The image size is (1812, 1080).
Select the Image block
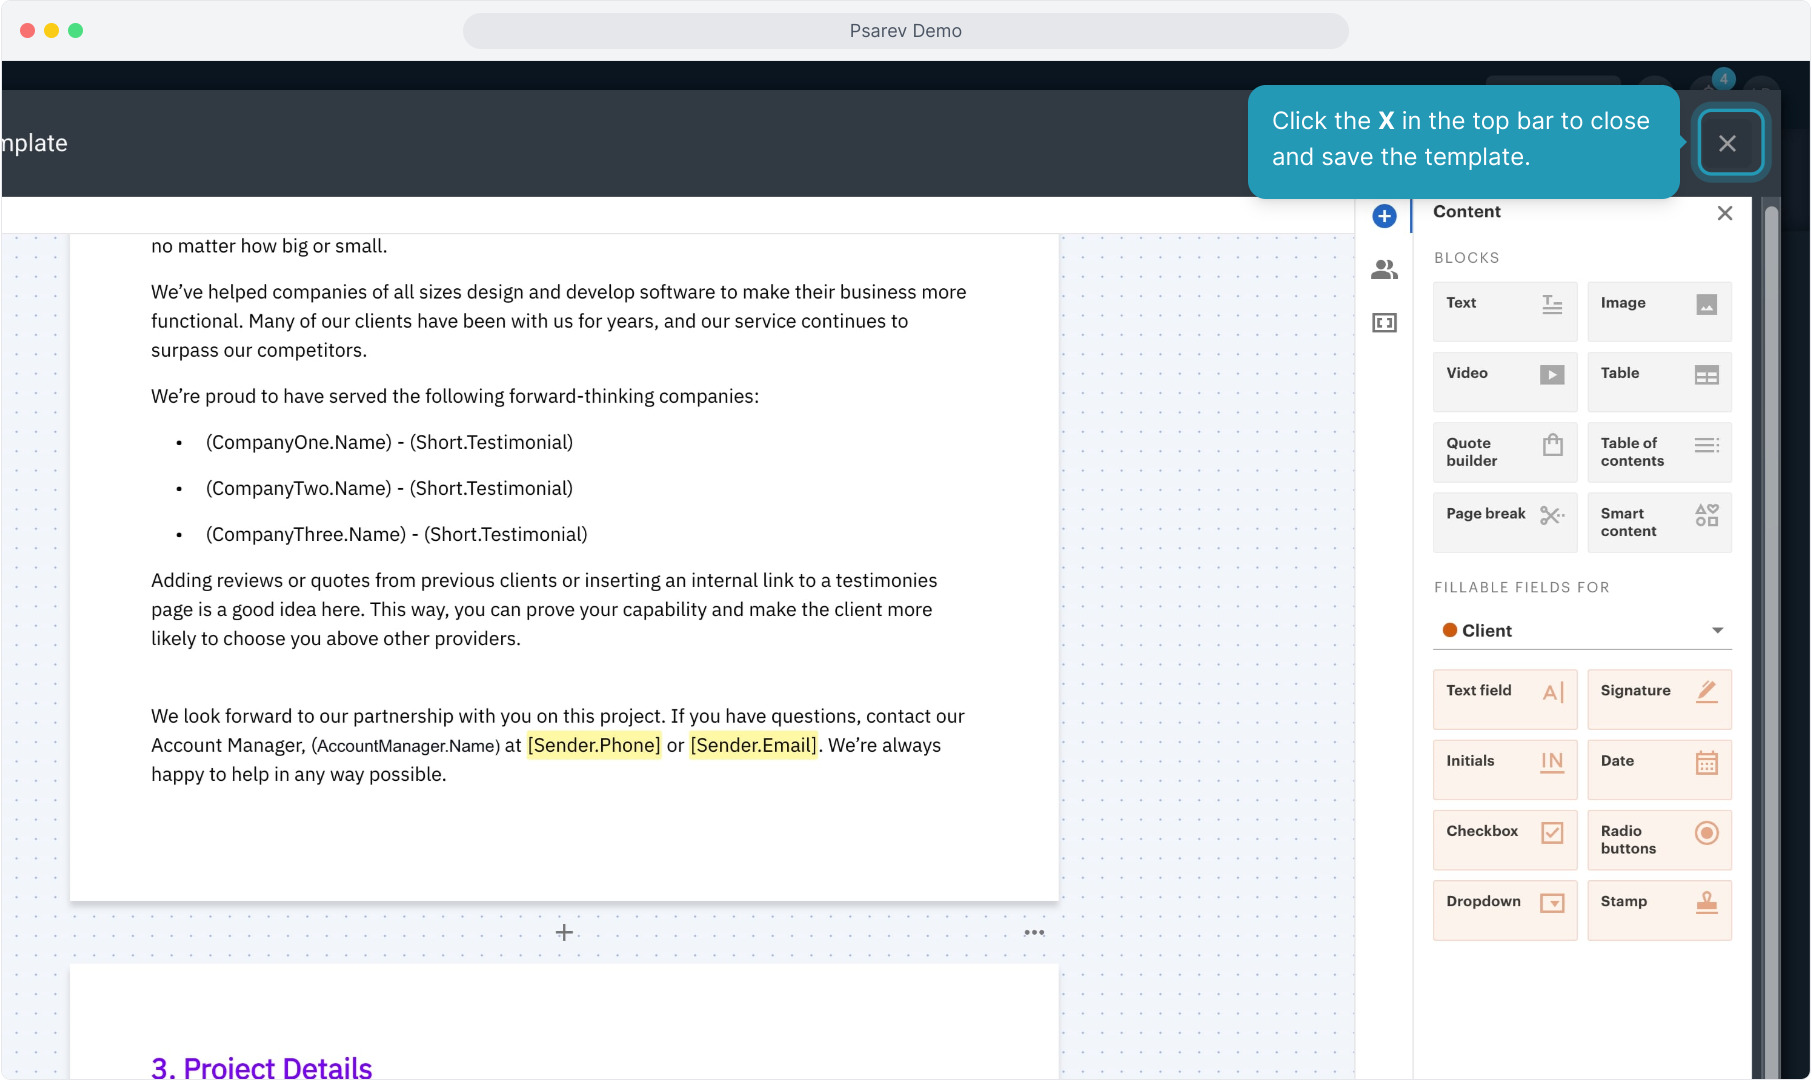click(x=1658, y=311)
